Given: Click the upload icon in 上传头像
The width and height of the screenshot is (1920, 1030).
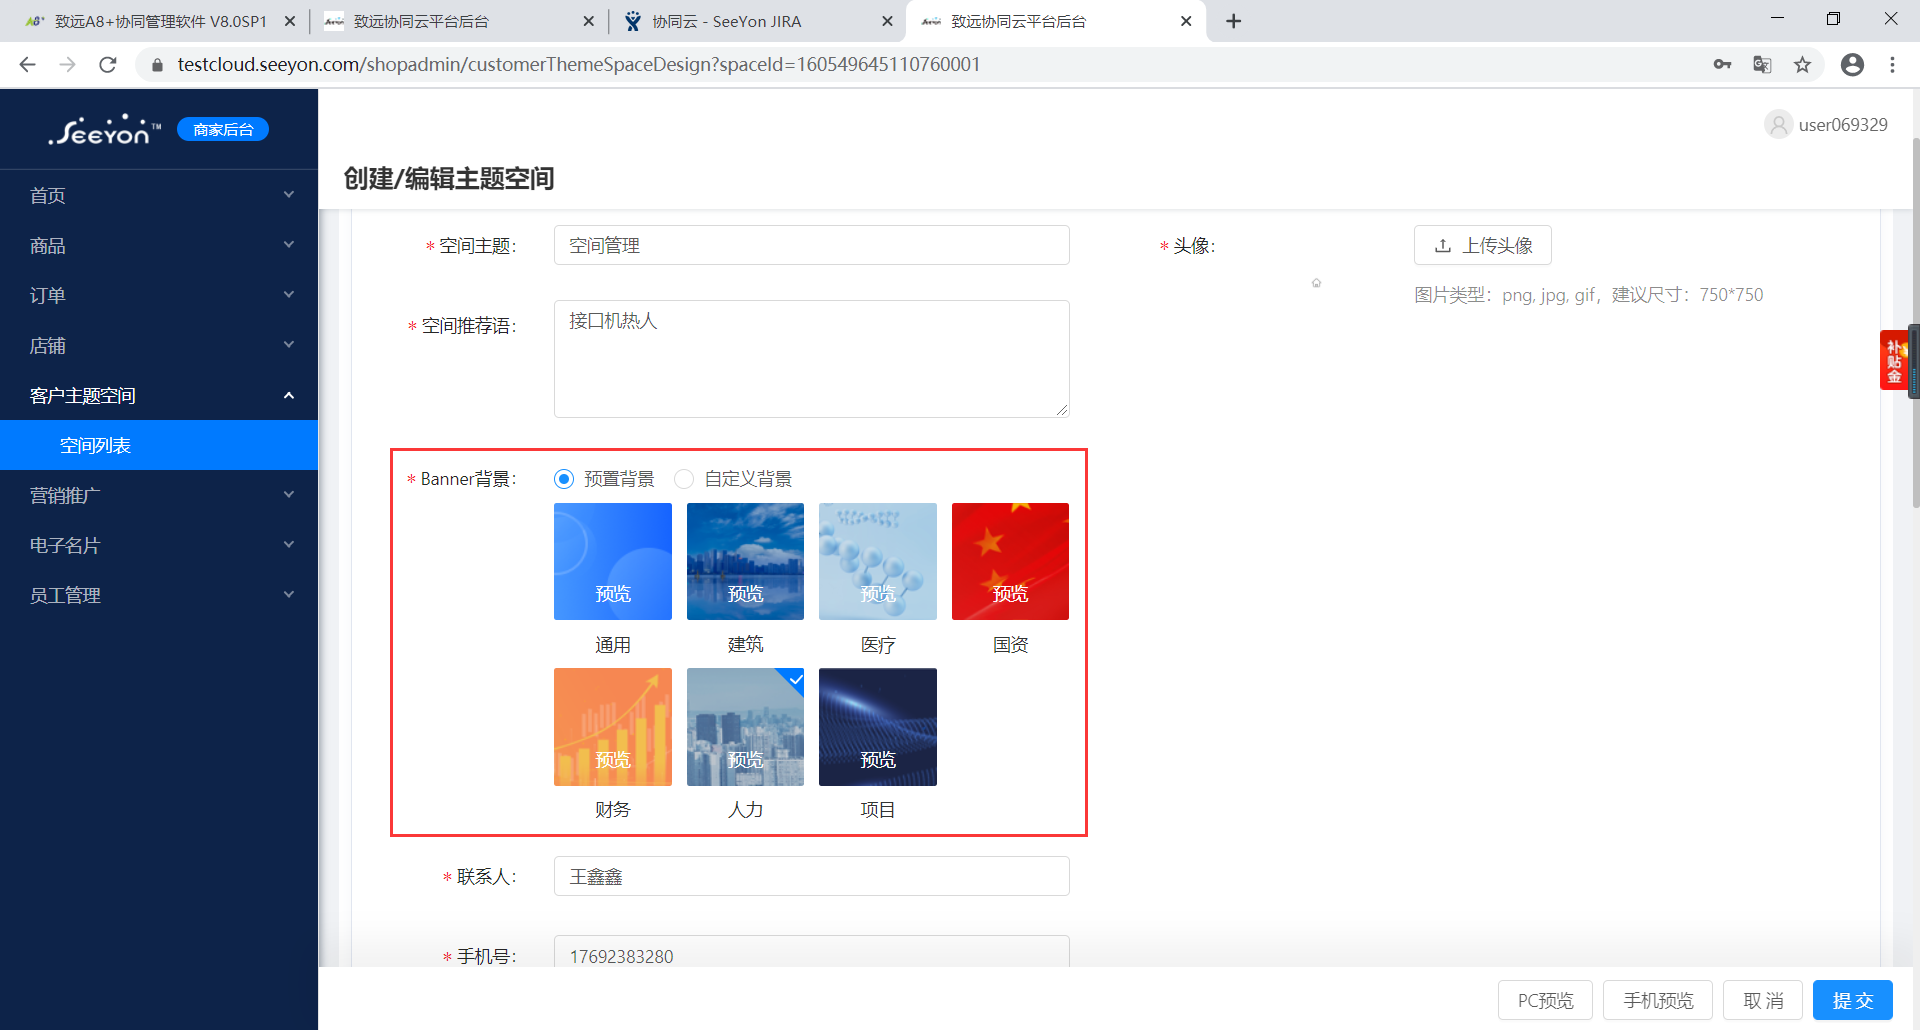Looking at the screenshot, I should [x=1443, y=245].
